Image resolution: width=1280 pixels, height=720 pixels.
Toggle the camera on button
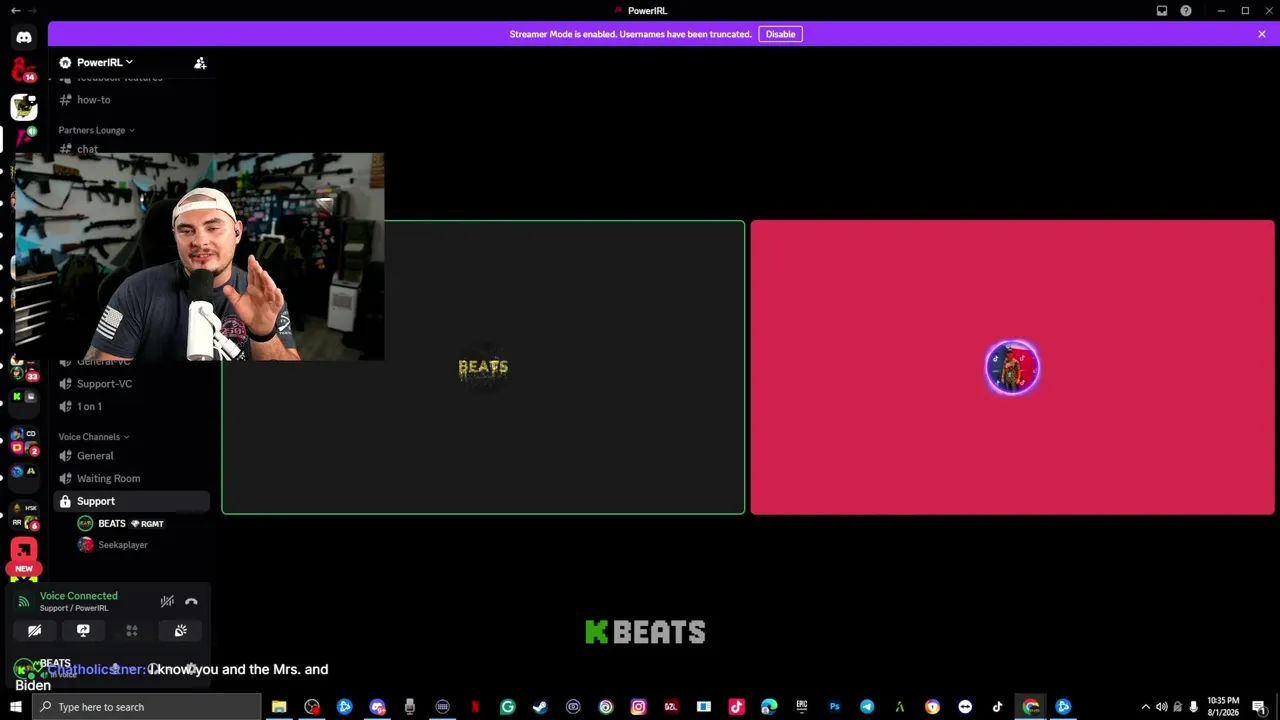click(34, 630)
